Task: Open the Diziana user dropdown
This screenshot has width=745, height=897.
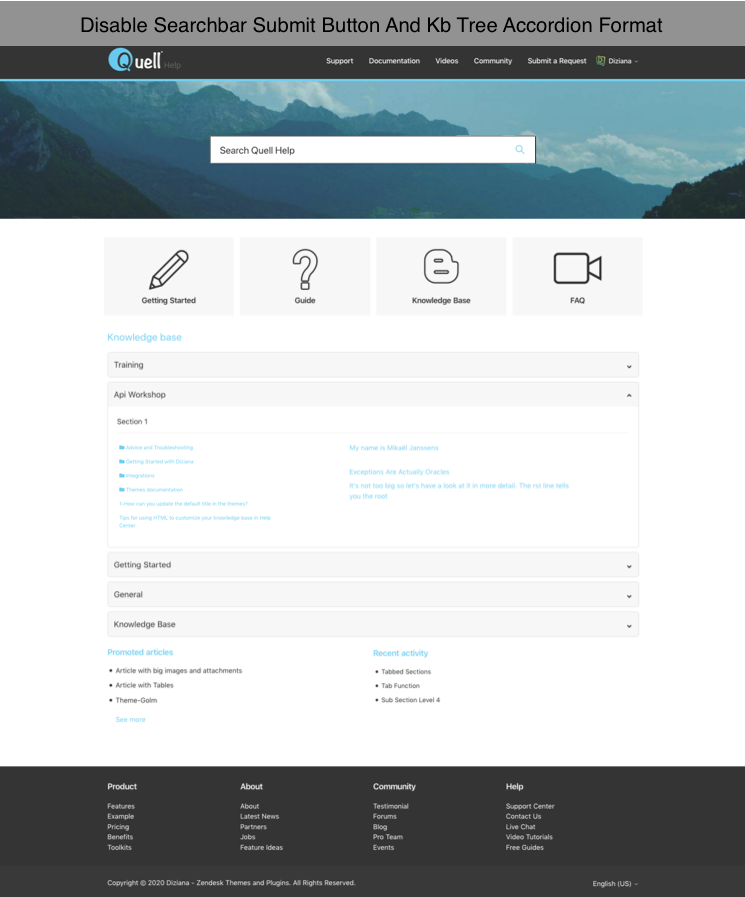Action: [x=617, y=61]
